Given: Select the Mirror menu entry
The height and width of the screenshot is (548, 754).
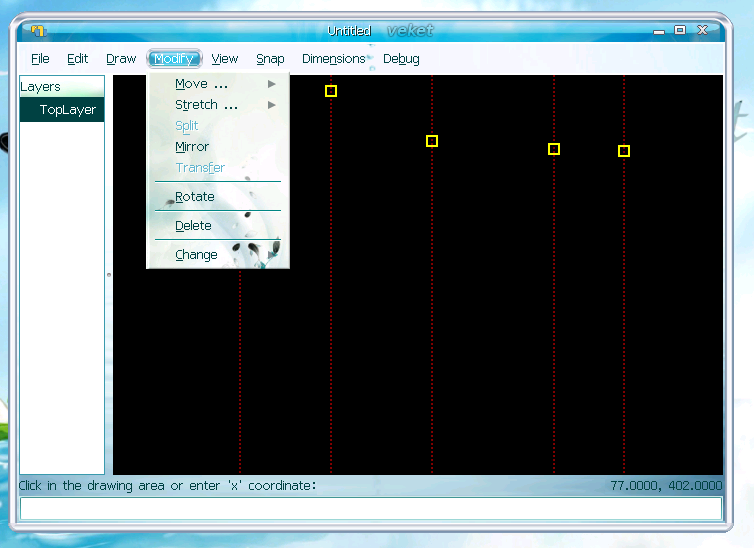Looking at the screenshot, I should [217, 147].
